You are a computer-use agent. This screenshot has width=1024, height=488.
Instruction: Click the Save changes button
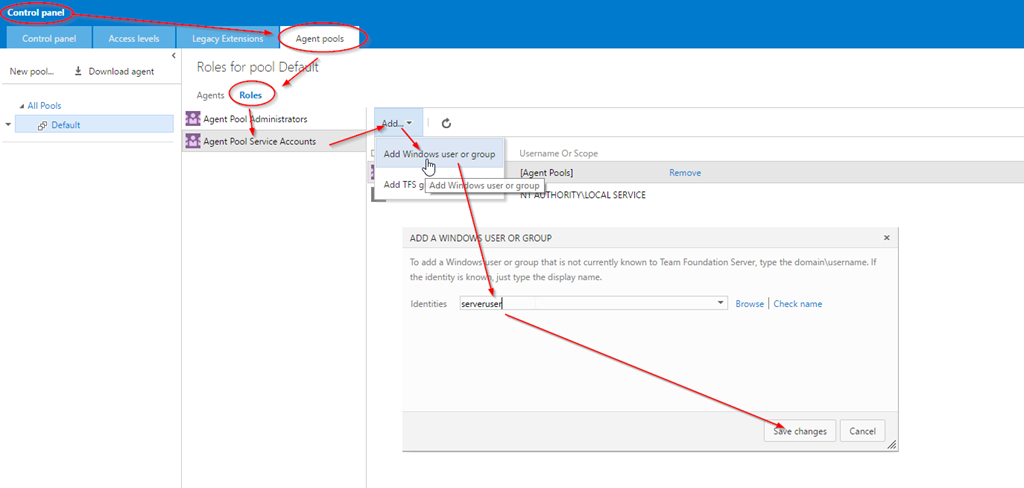[x=799, y=431]
